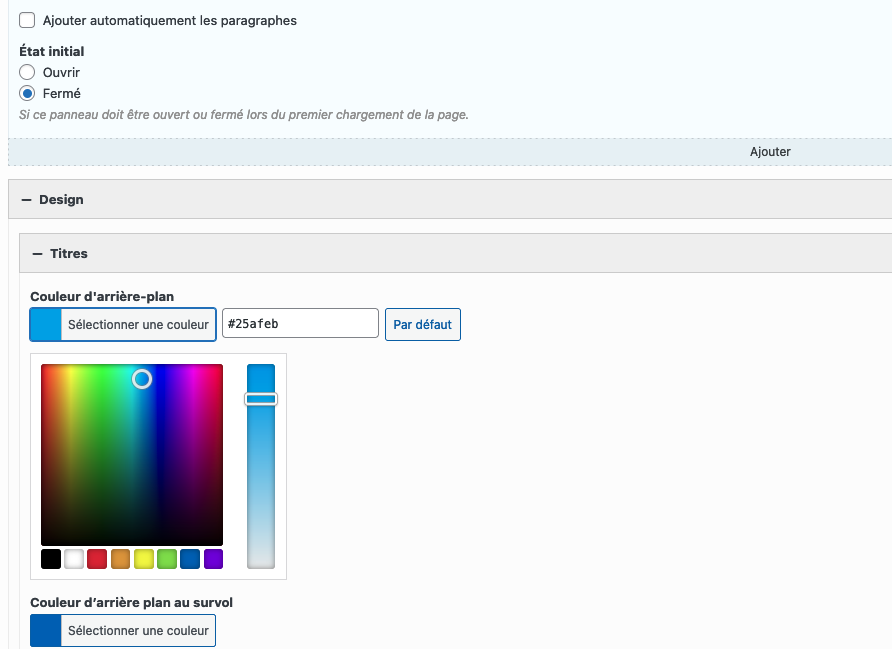Viewport: 892px width, 649px height.
Task: Pick the purple palette swatch
Action: point(213,559)
